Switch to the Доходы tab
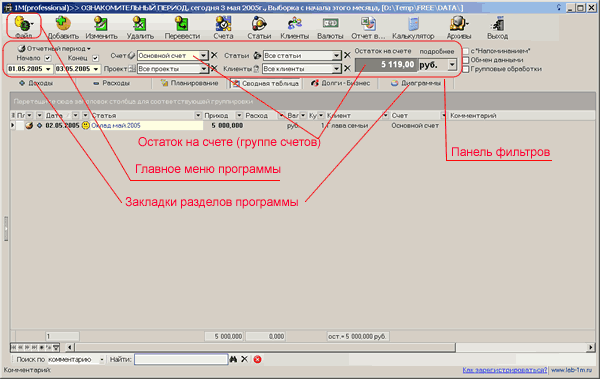Image resolution: width=600 pixels, height=379 pixels. (36, 83)
